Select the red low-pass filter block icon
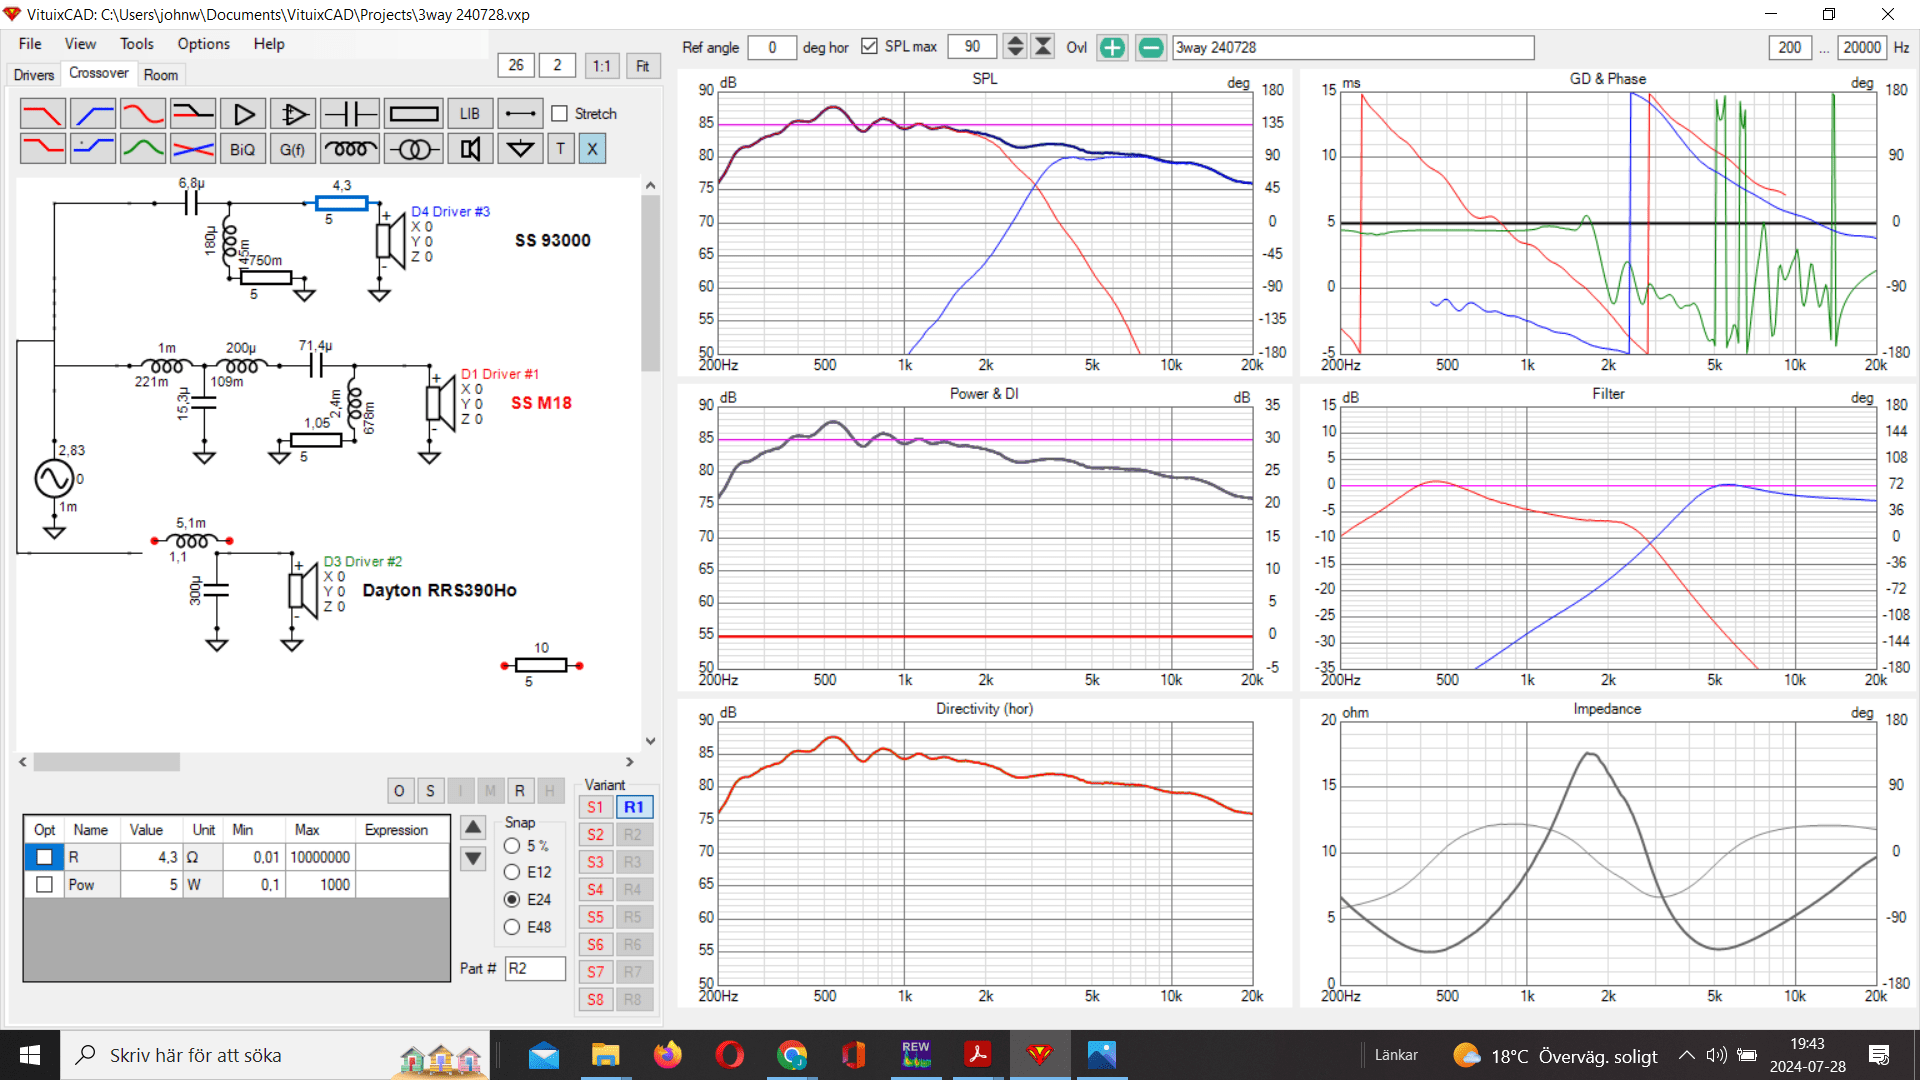This screenshot has height=1080, width=1920. (x=43, y=114)
